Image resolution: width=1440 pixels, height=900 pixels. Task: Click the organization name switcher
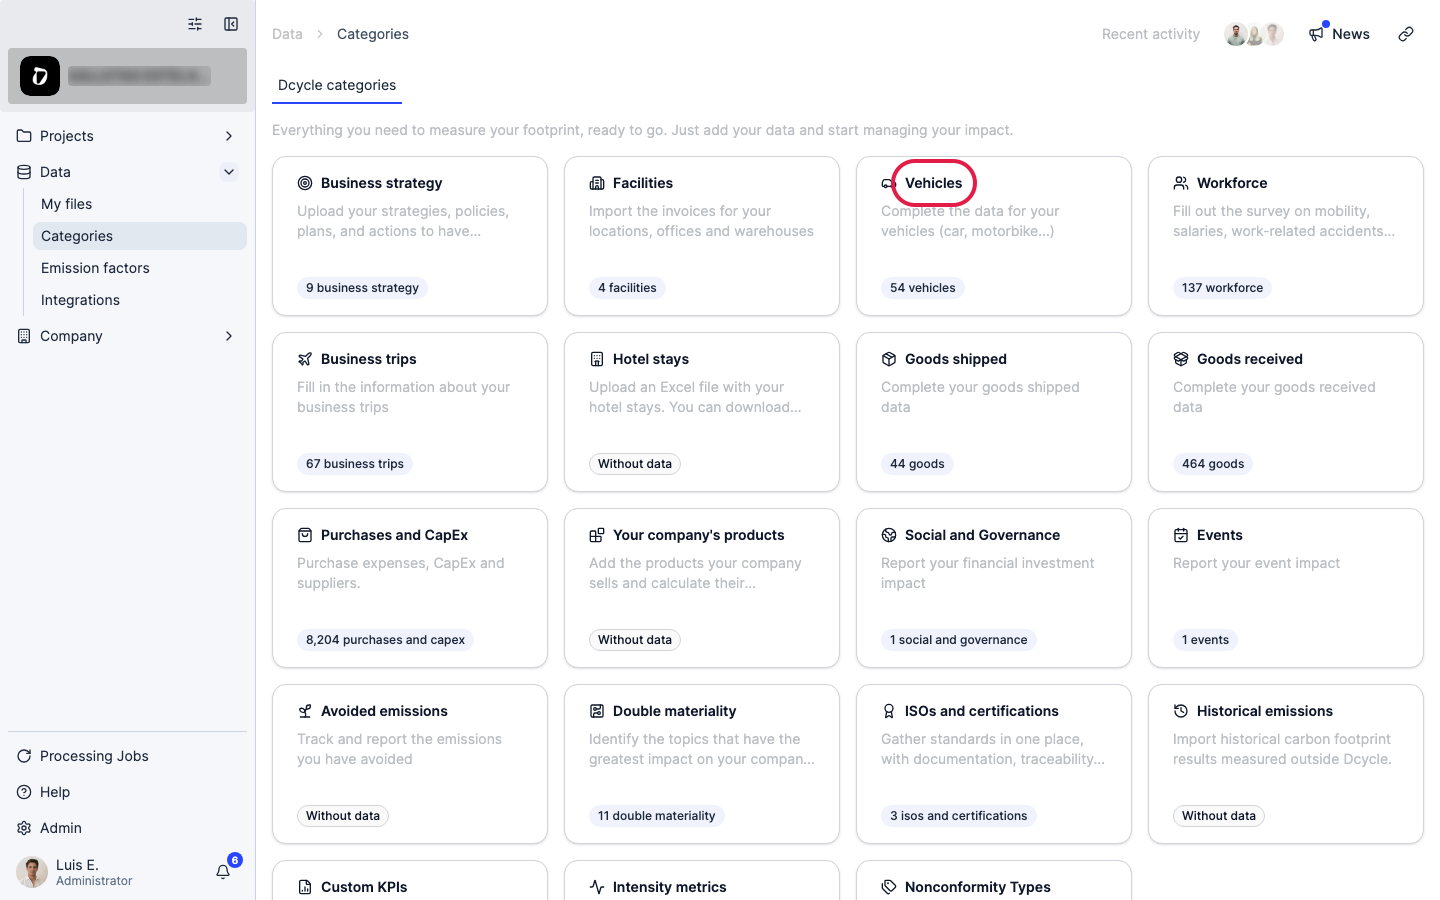pos(127,76)
